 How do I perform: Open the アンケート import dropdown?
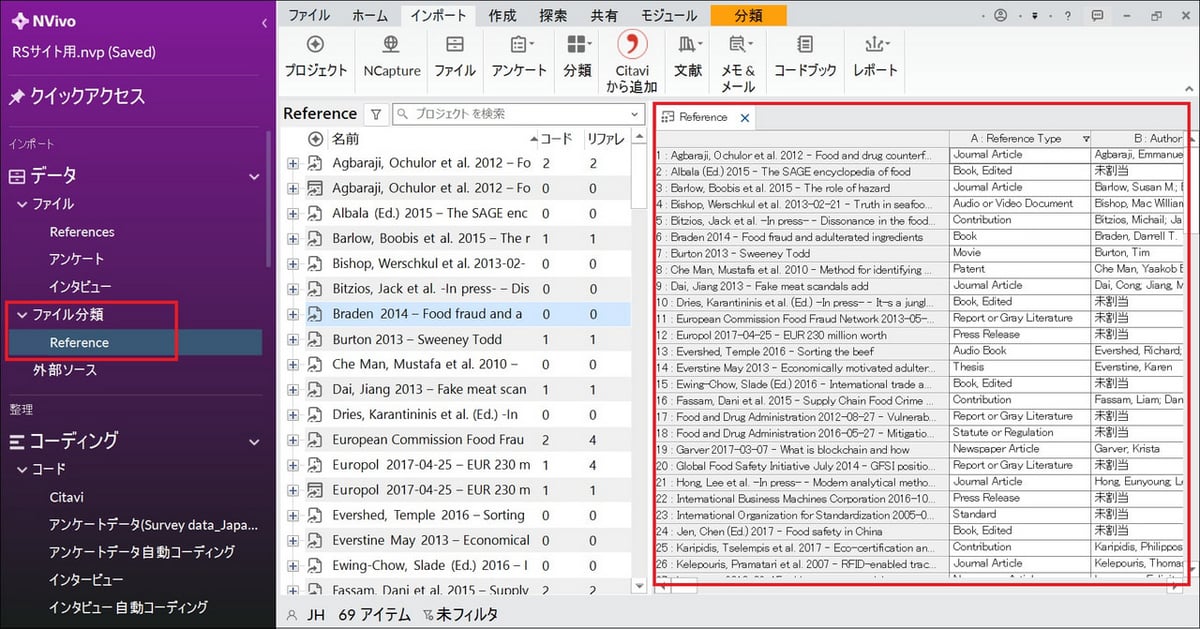click(521, 45)
